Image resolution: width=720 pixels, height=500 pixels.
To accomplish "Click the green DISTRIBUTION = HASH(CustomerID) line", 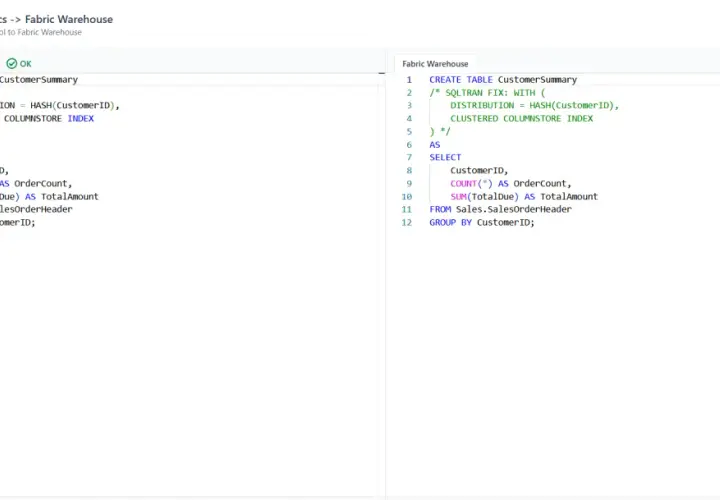I will tap(534, 106).
